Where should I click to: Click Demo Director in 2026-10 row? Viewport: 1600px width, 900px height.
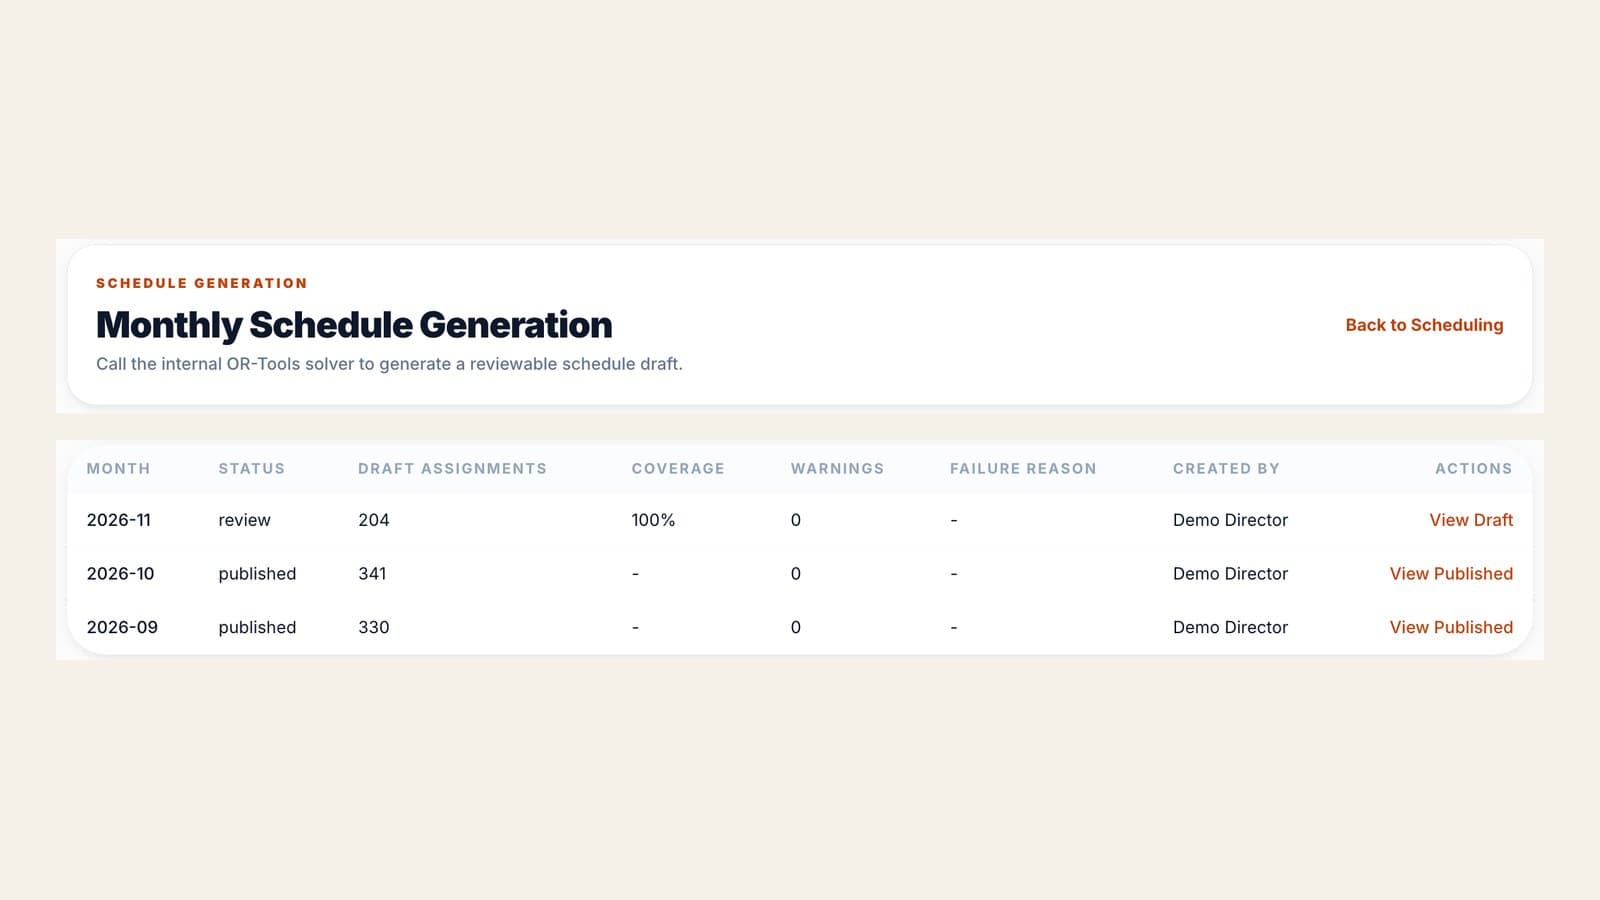[x=1230, y=574]
